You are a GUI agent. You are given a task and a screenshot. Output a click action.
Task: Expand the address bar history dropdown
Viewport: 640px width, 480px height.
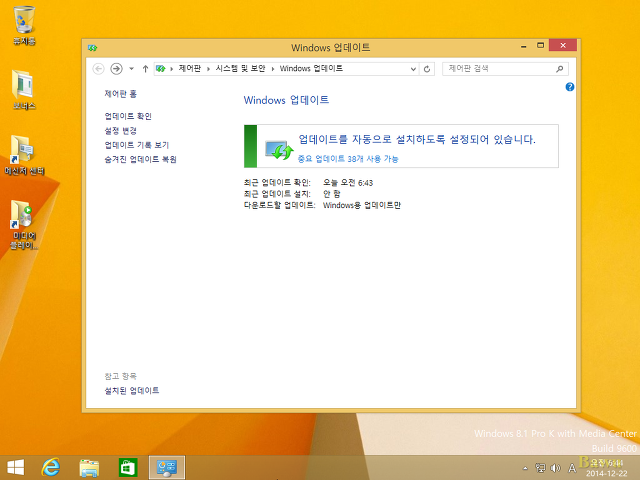413,69
